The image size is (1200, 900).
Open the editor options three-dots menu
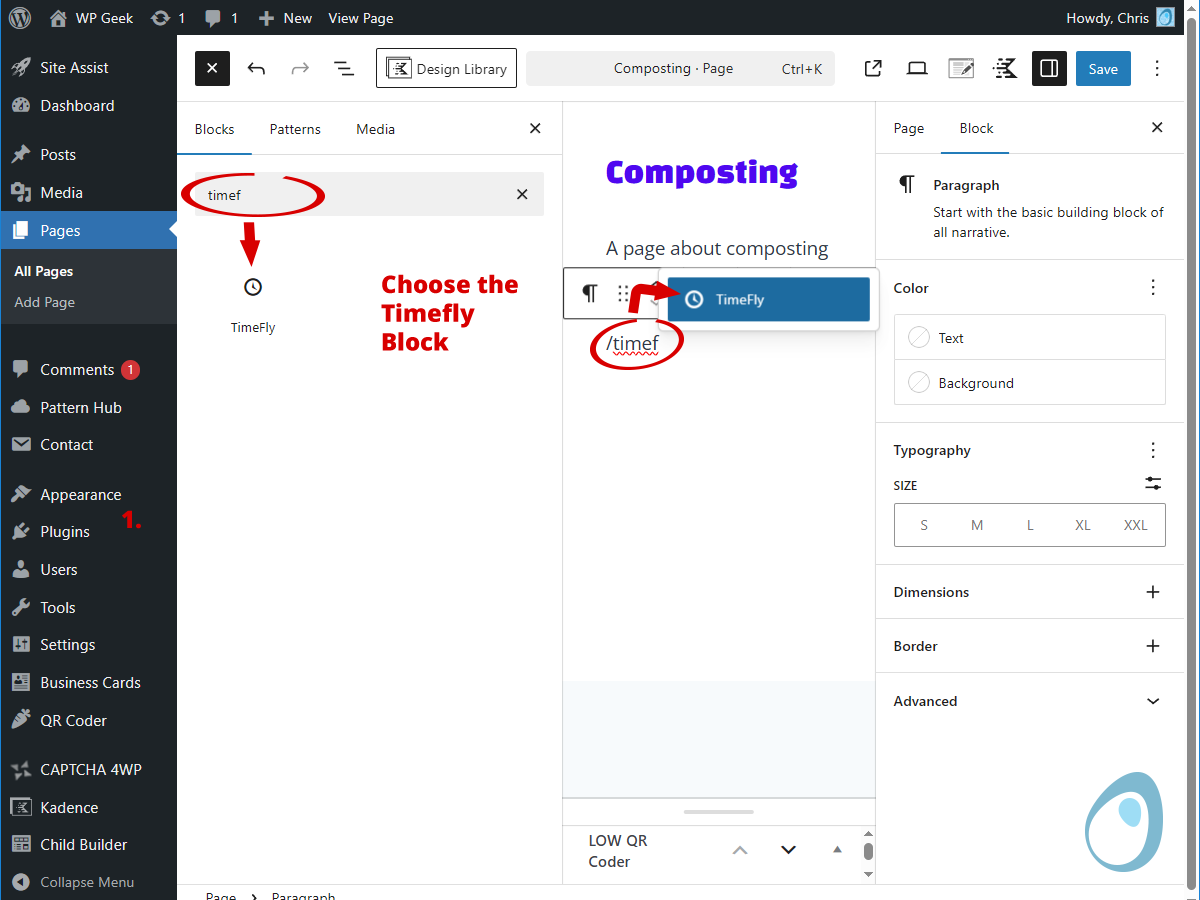[x=1157, y=68]
